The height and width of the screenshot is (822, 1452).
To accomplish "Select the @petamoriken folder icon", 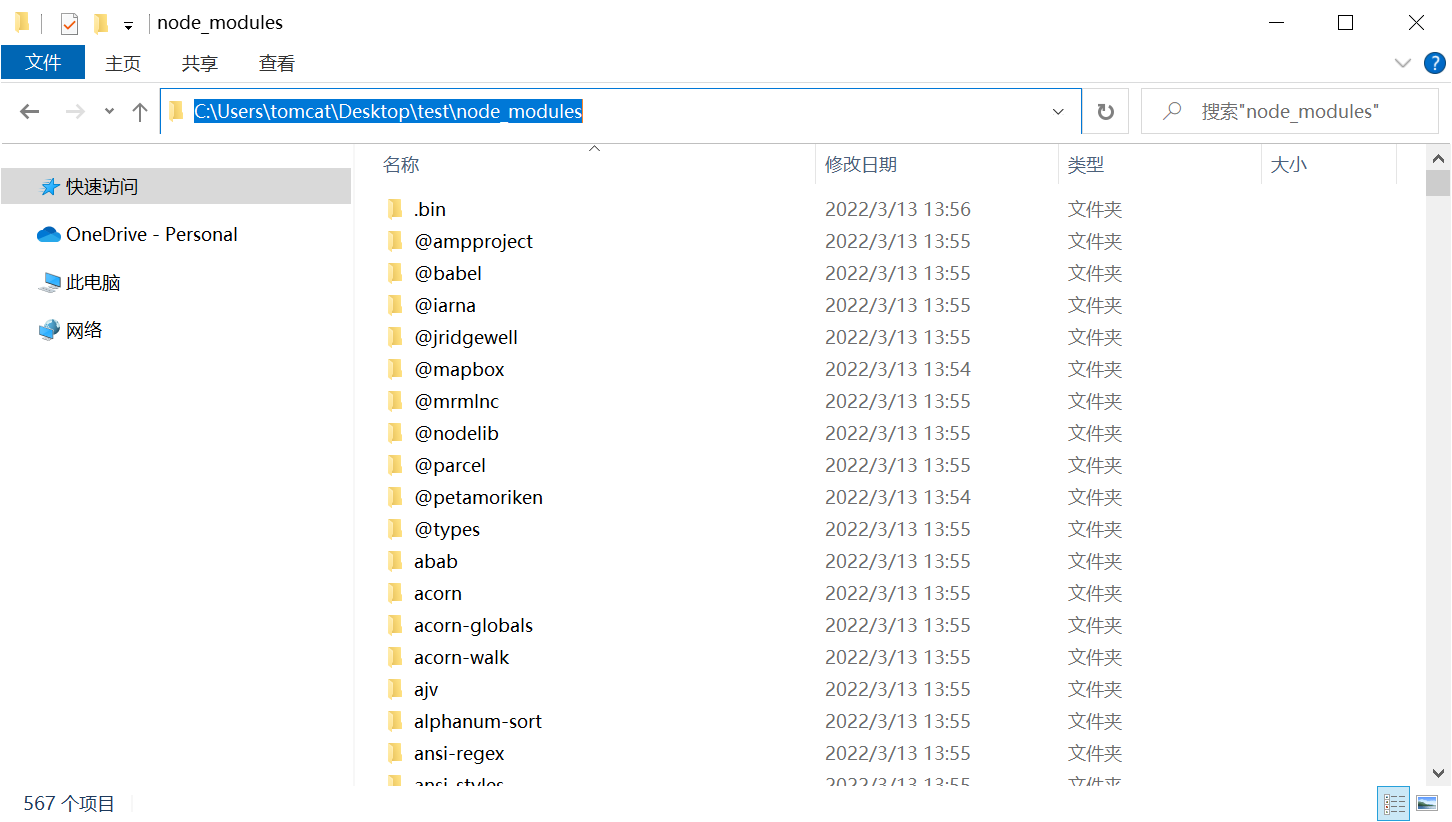I will (x=395, y=497).
